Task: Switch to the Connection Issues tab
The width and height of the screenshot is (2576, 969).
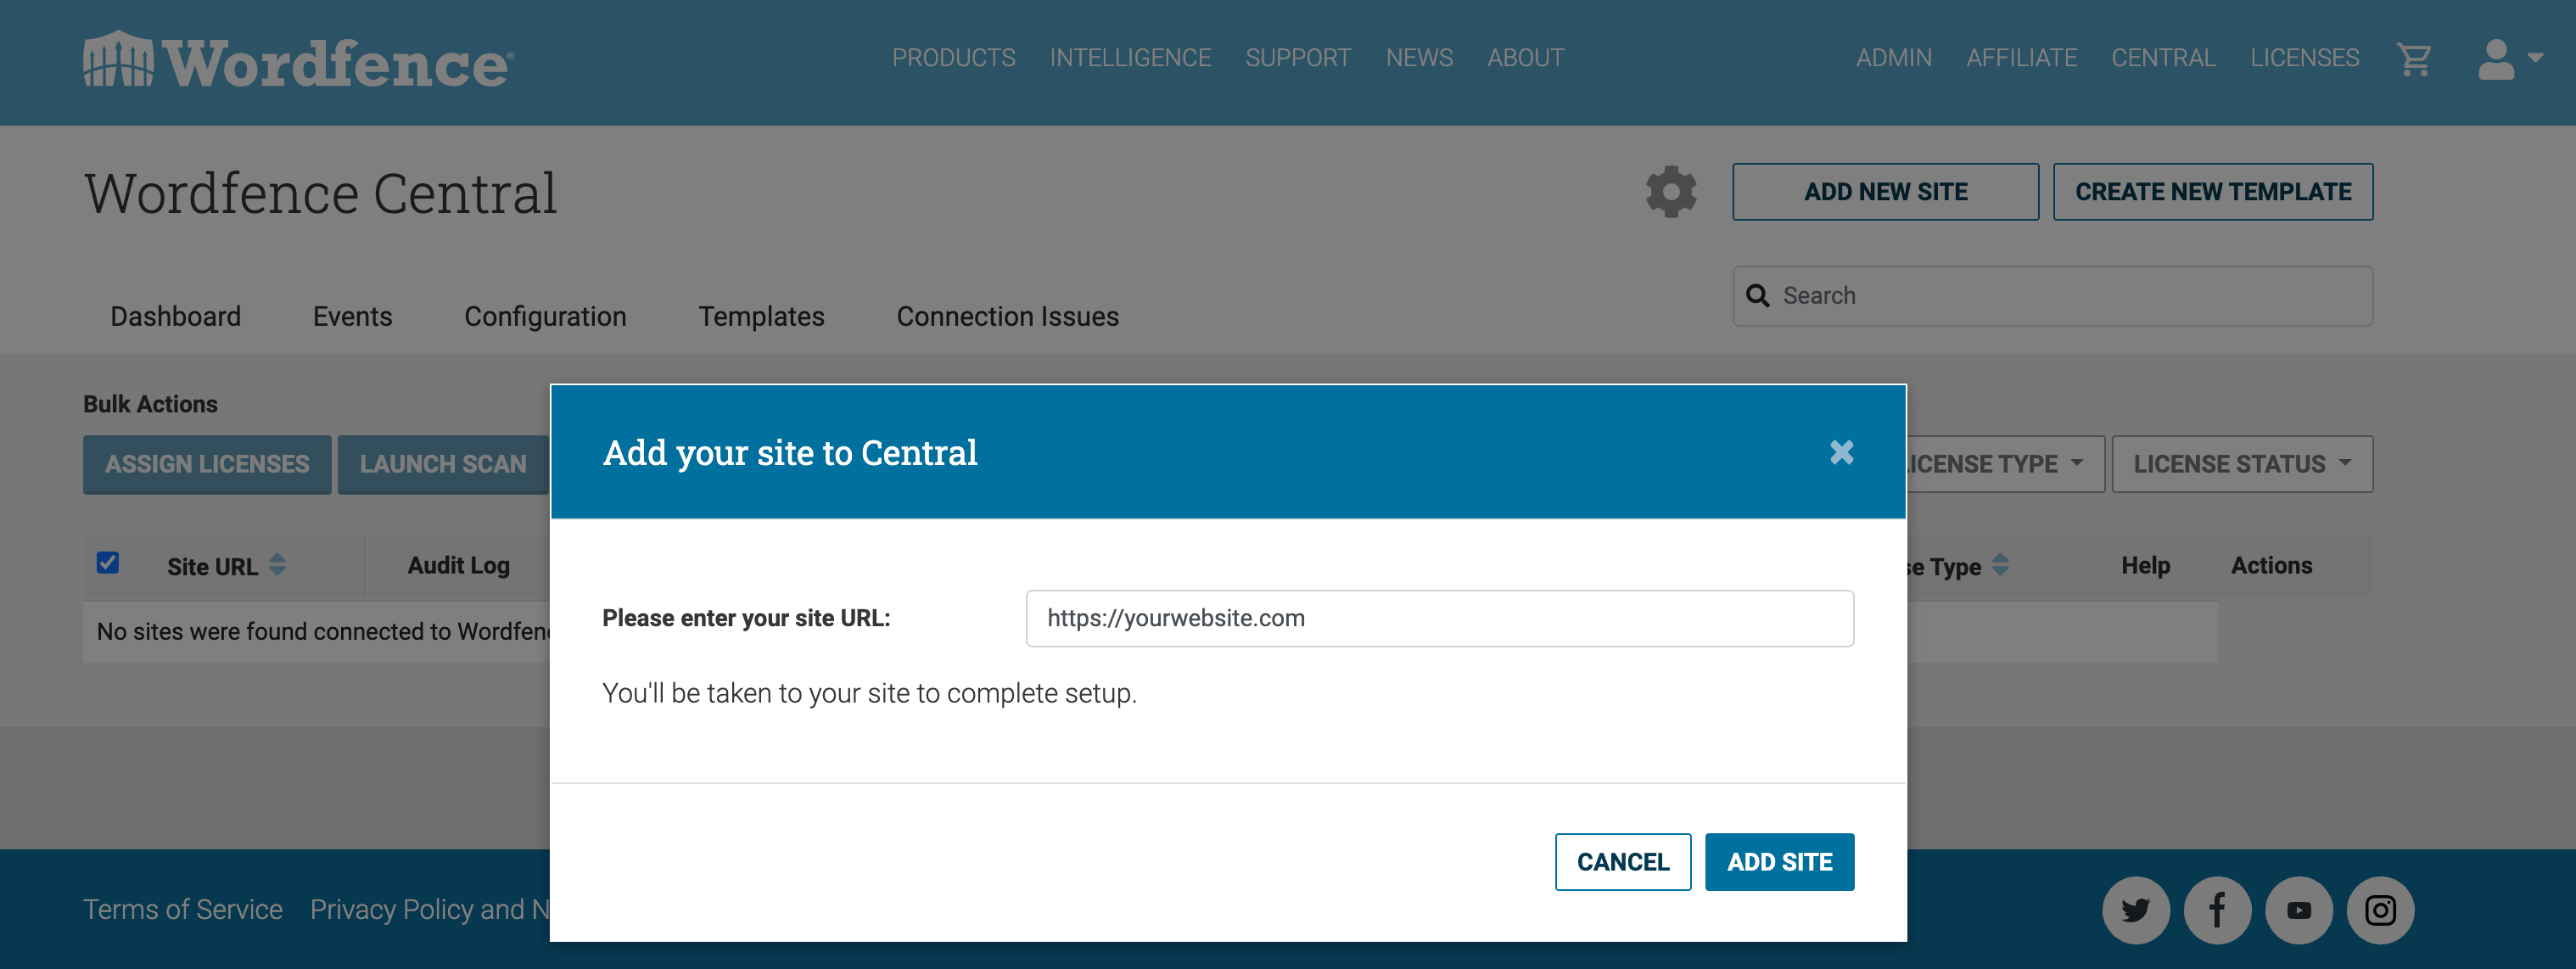Action: 1007,316
